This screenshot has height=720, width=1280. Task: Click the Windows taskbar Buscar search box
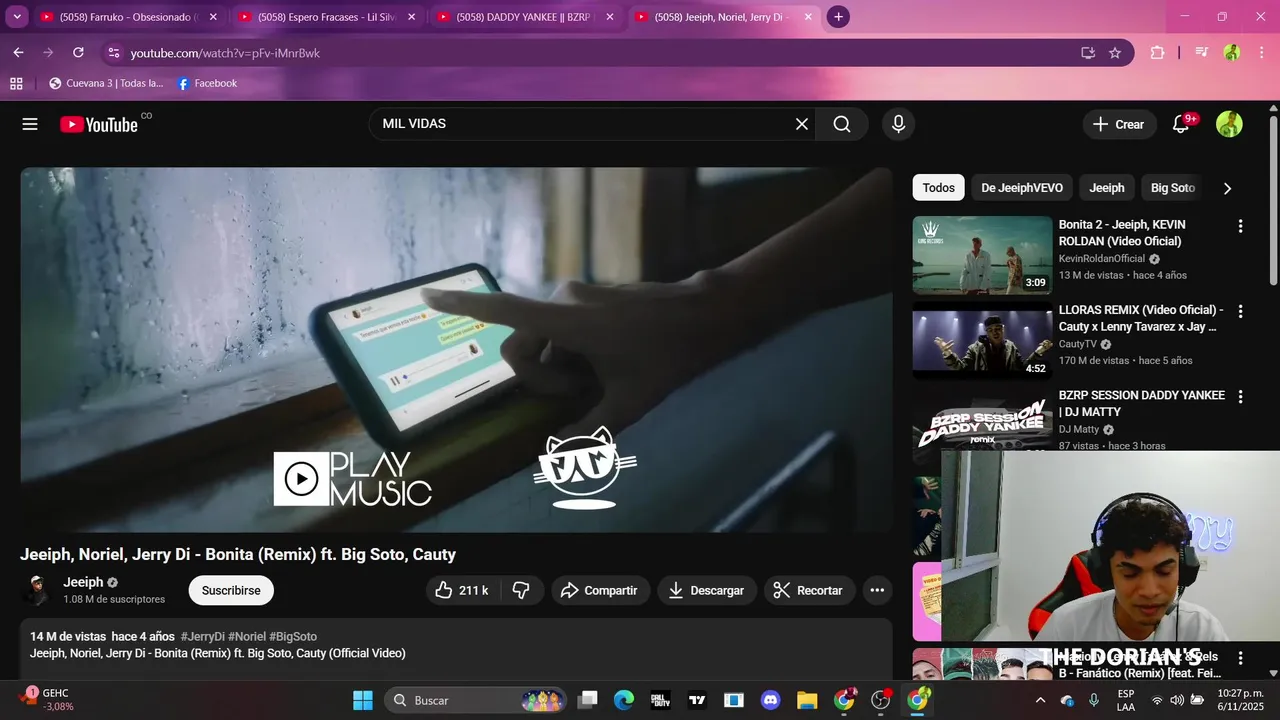pyautogui.click(x=474, y=700)
